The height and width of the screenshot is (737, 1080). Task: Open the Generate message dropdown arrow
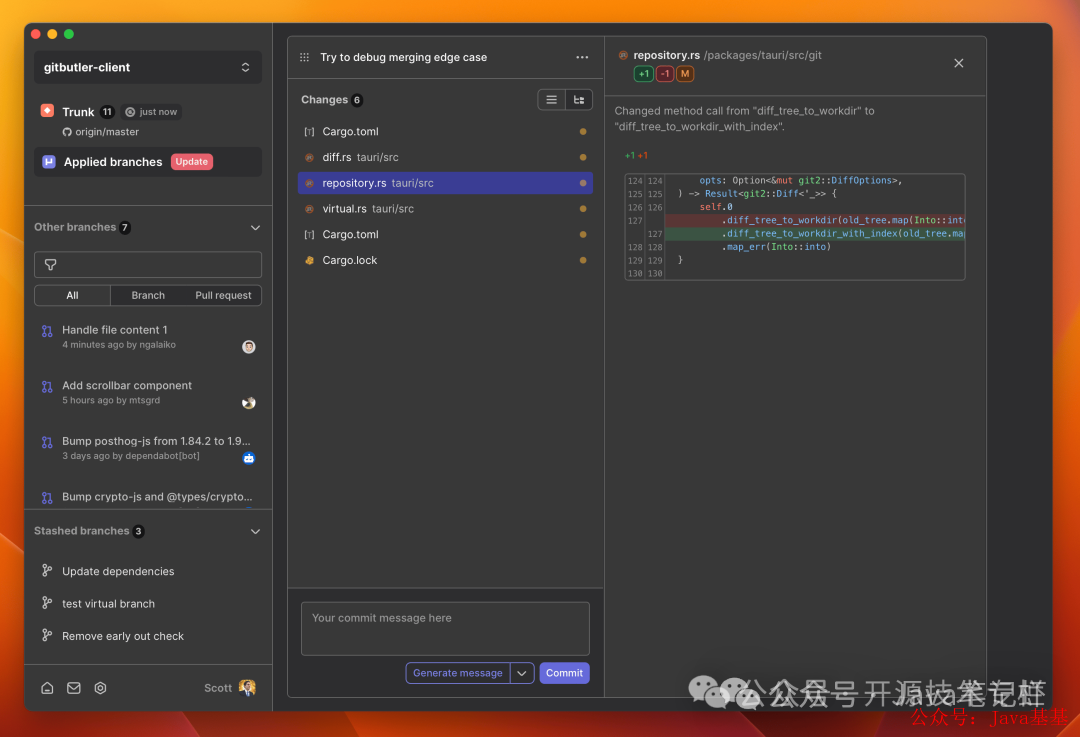(x=522, y=673)
